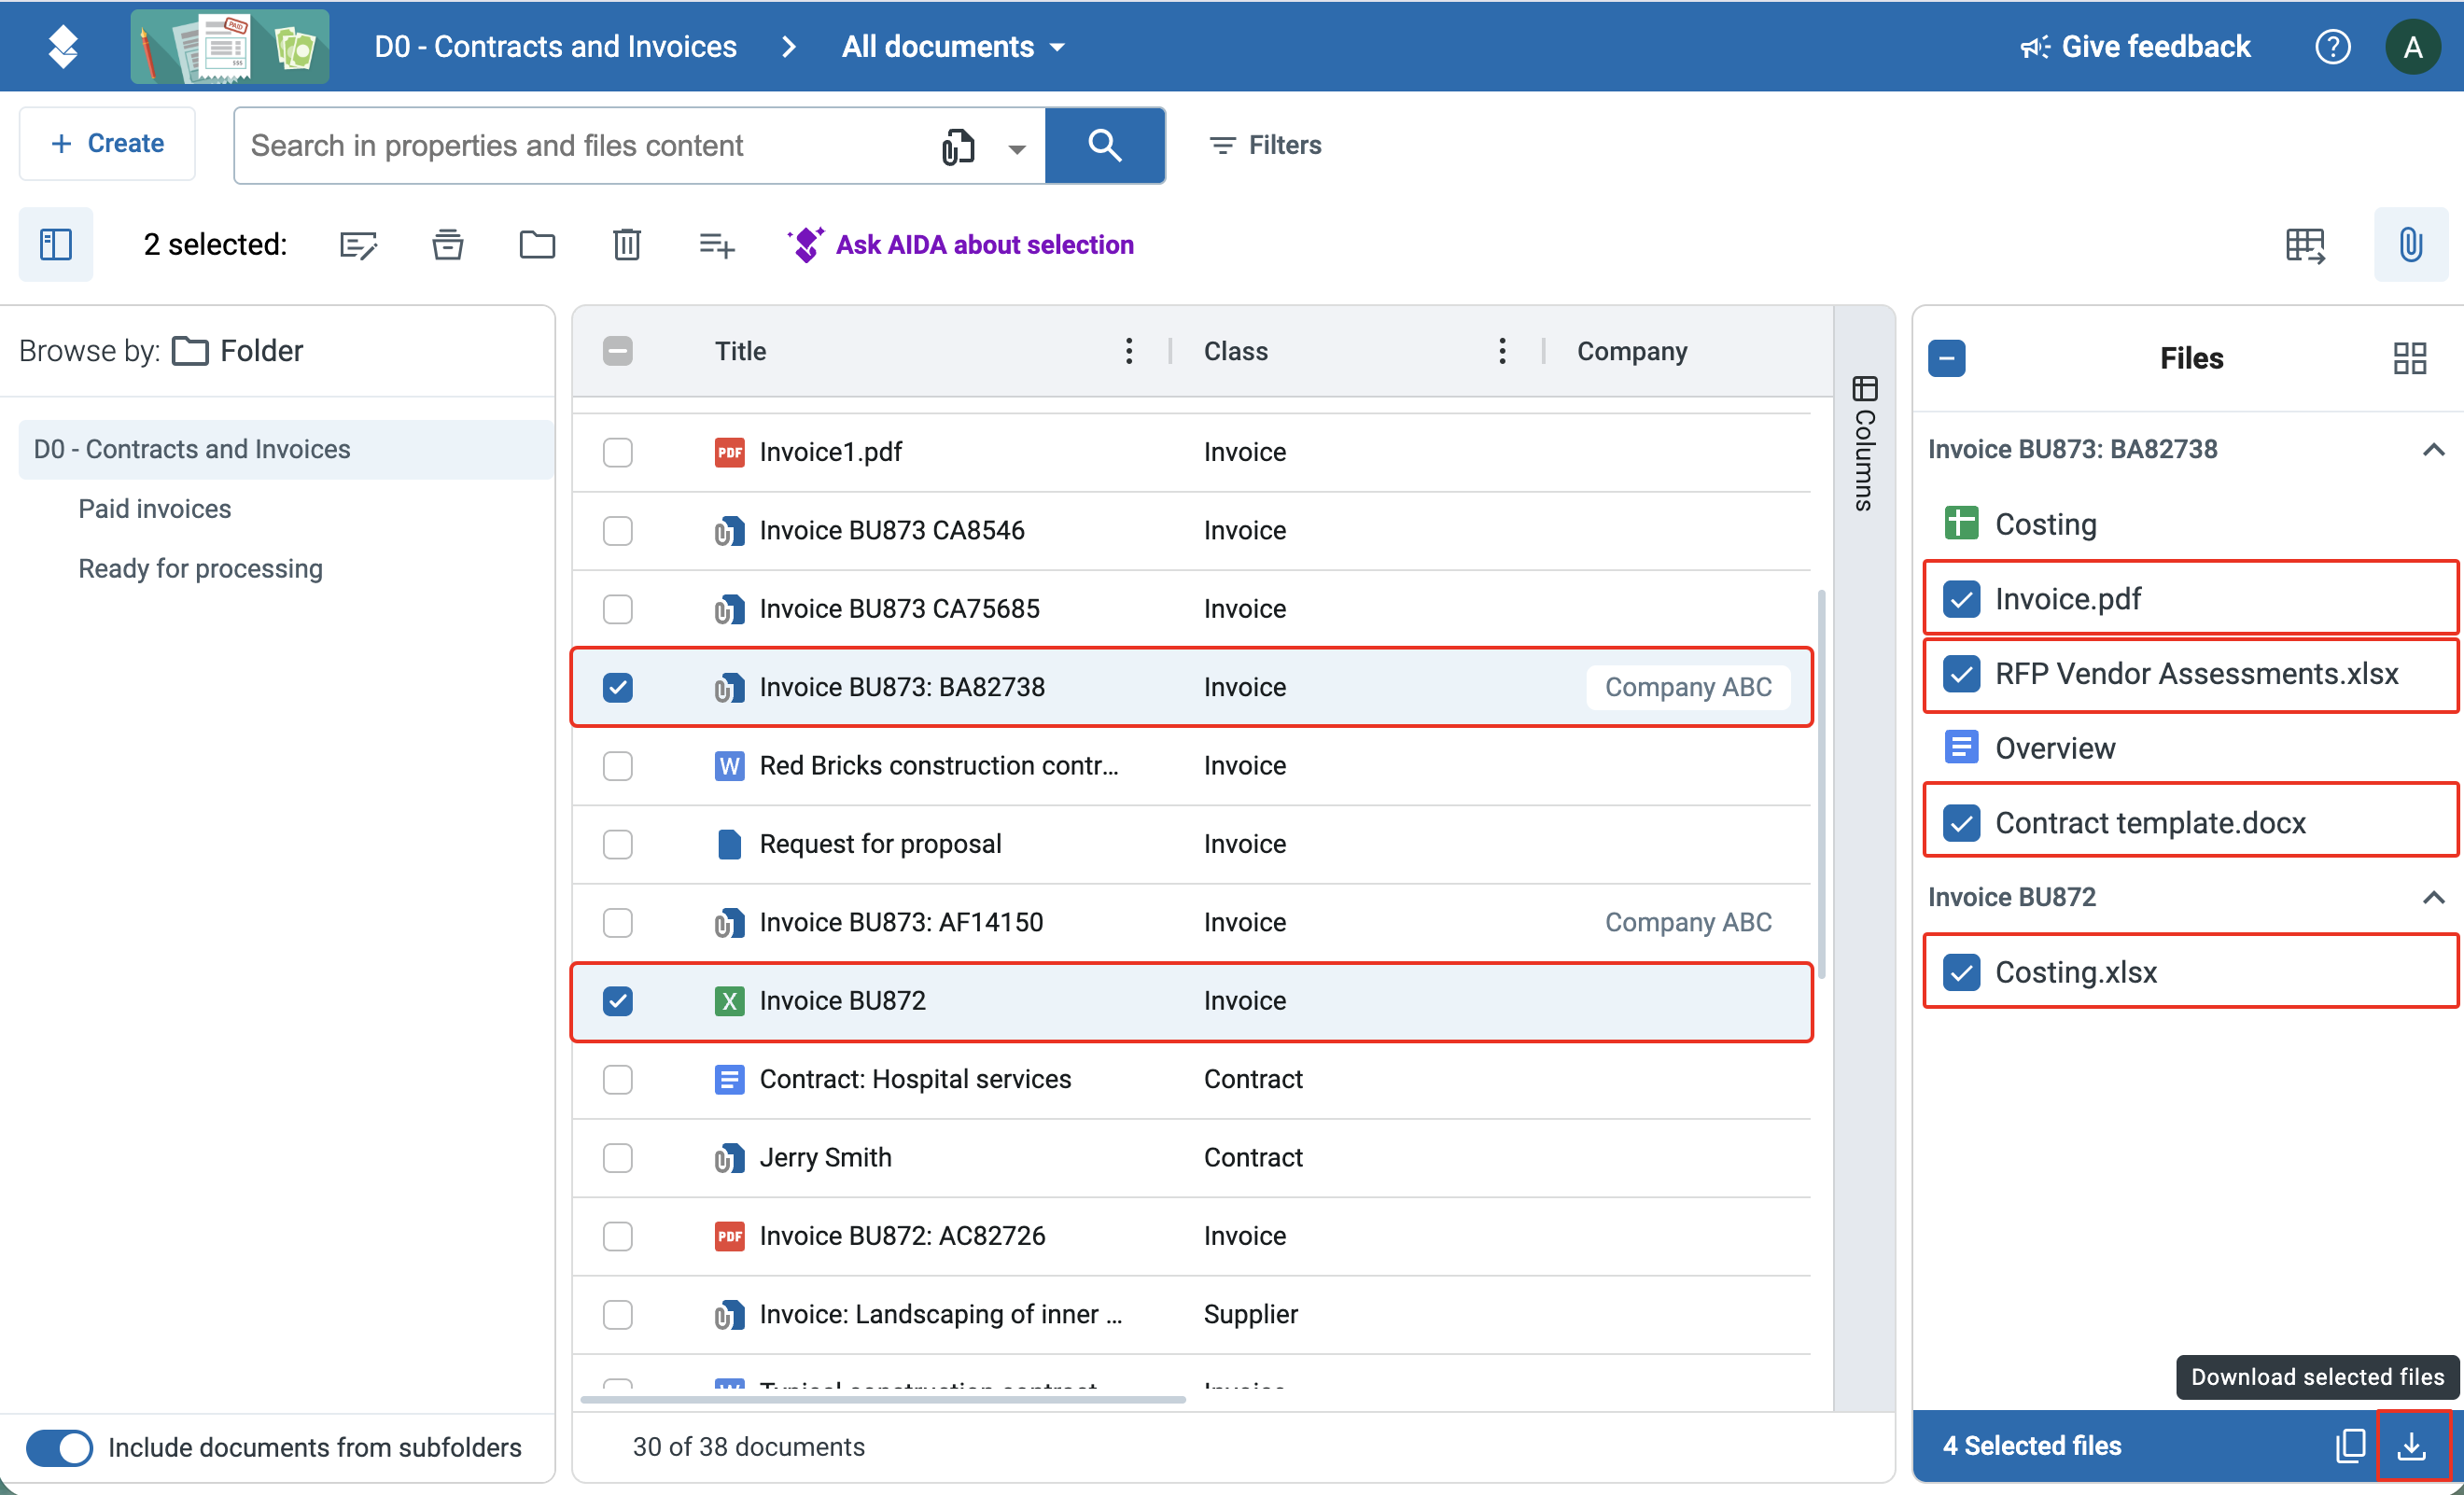Toggle the left side panel icon
This screenshot has width=2464, height=1495.
coord(56,244)
